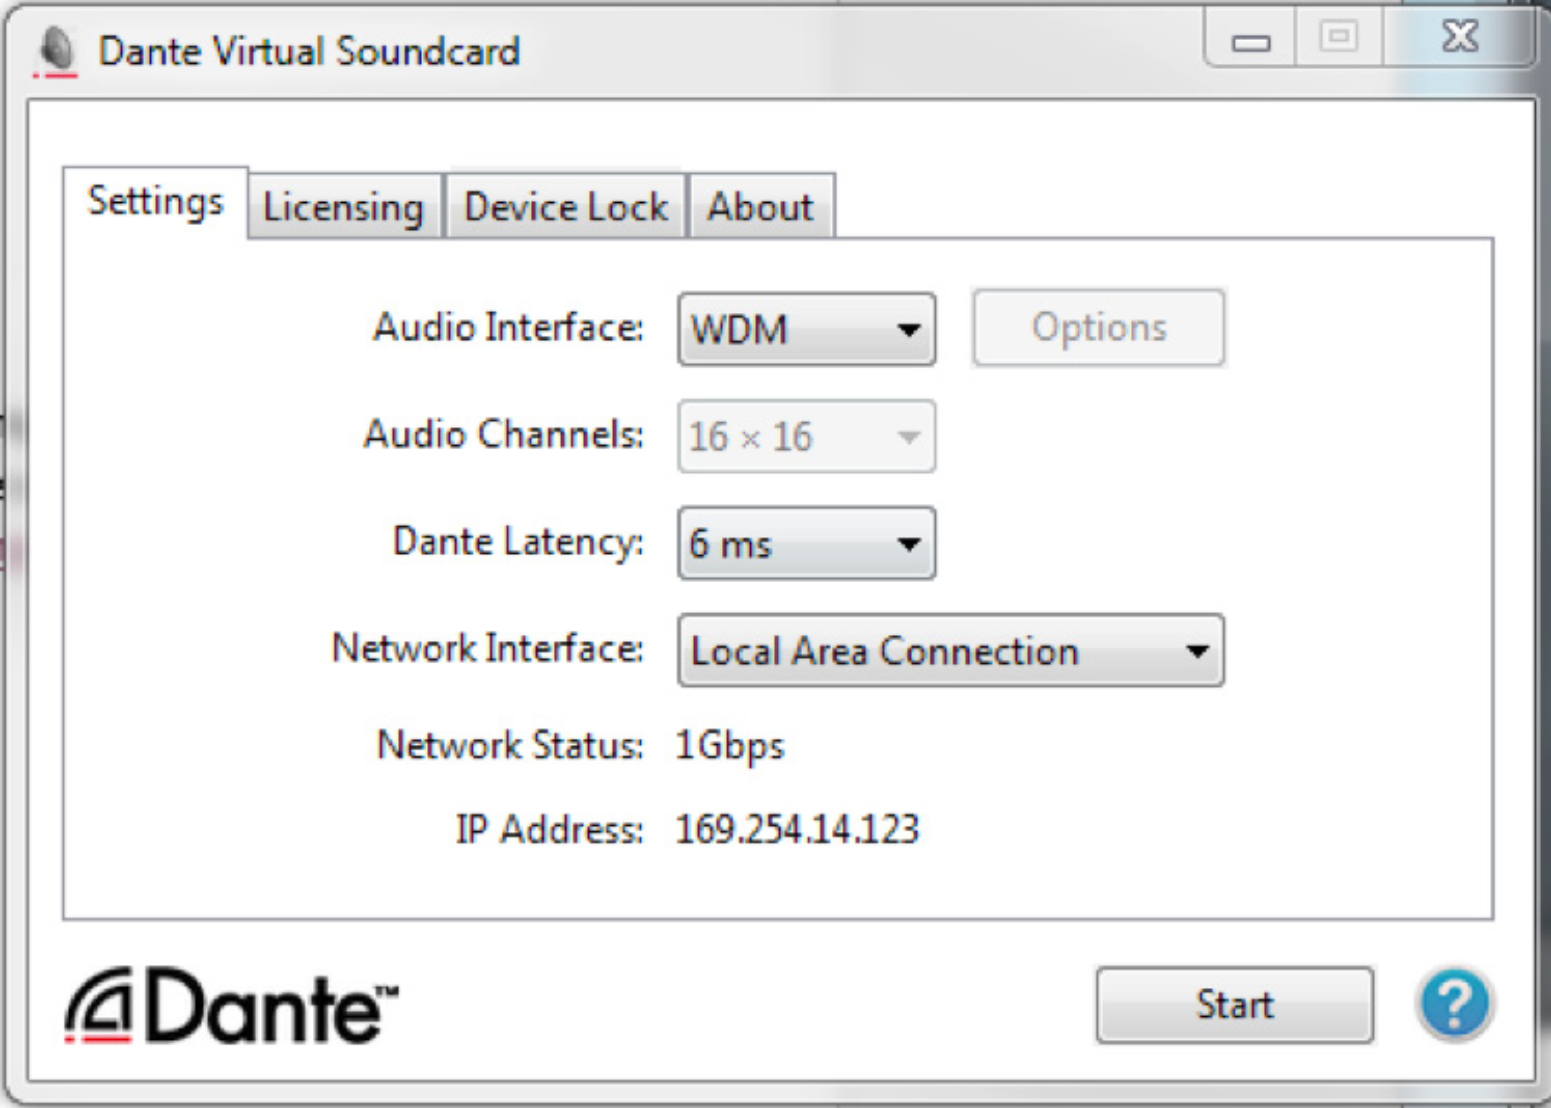The width and height of the screenshot is (1551, 1108).
Task: Show the About tab
Action: click(x=760, y=207)
